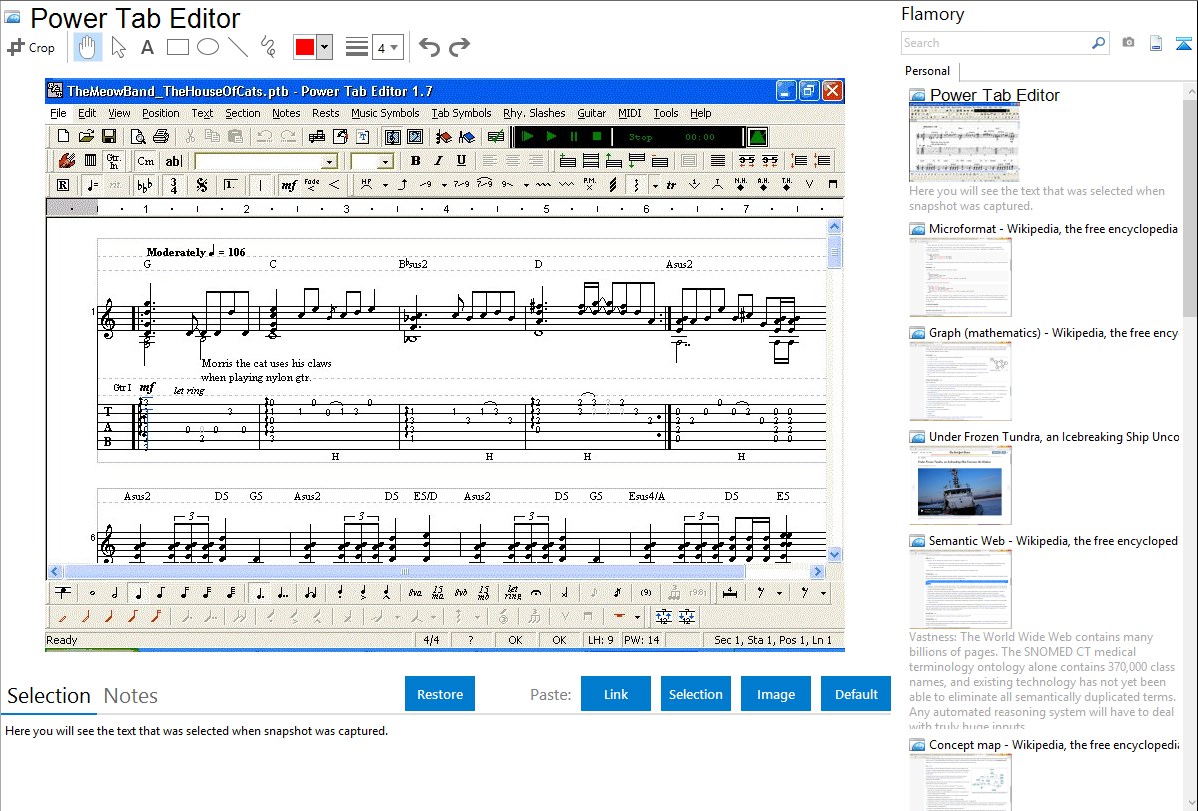This screenshot has width=1198, height=811.
Task: Open the Rhy. Slashes menu
Action: click(534, 113)
